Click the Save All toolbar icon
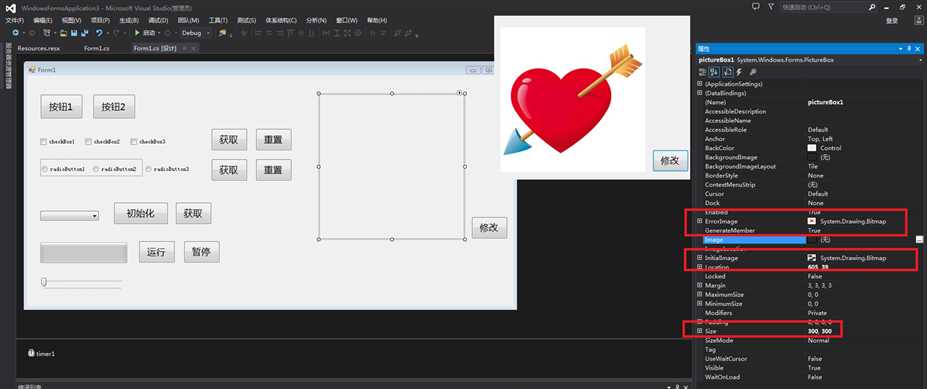This screenshot has width=927, height=389. (85, 33)
